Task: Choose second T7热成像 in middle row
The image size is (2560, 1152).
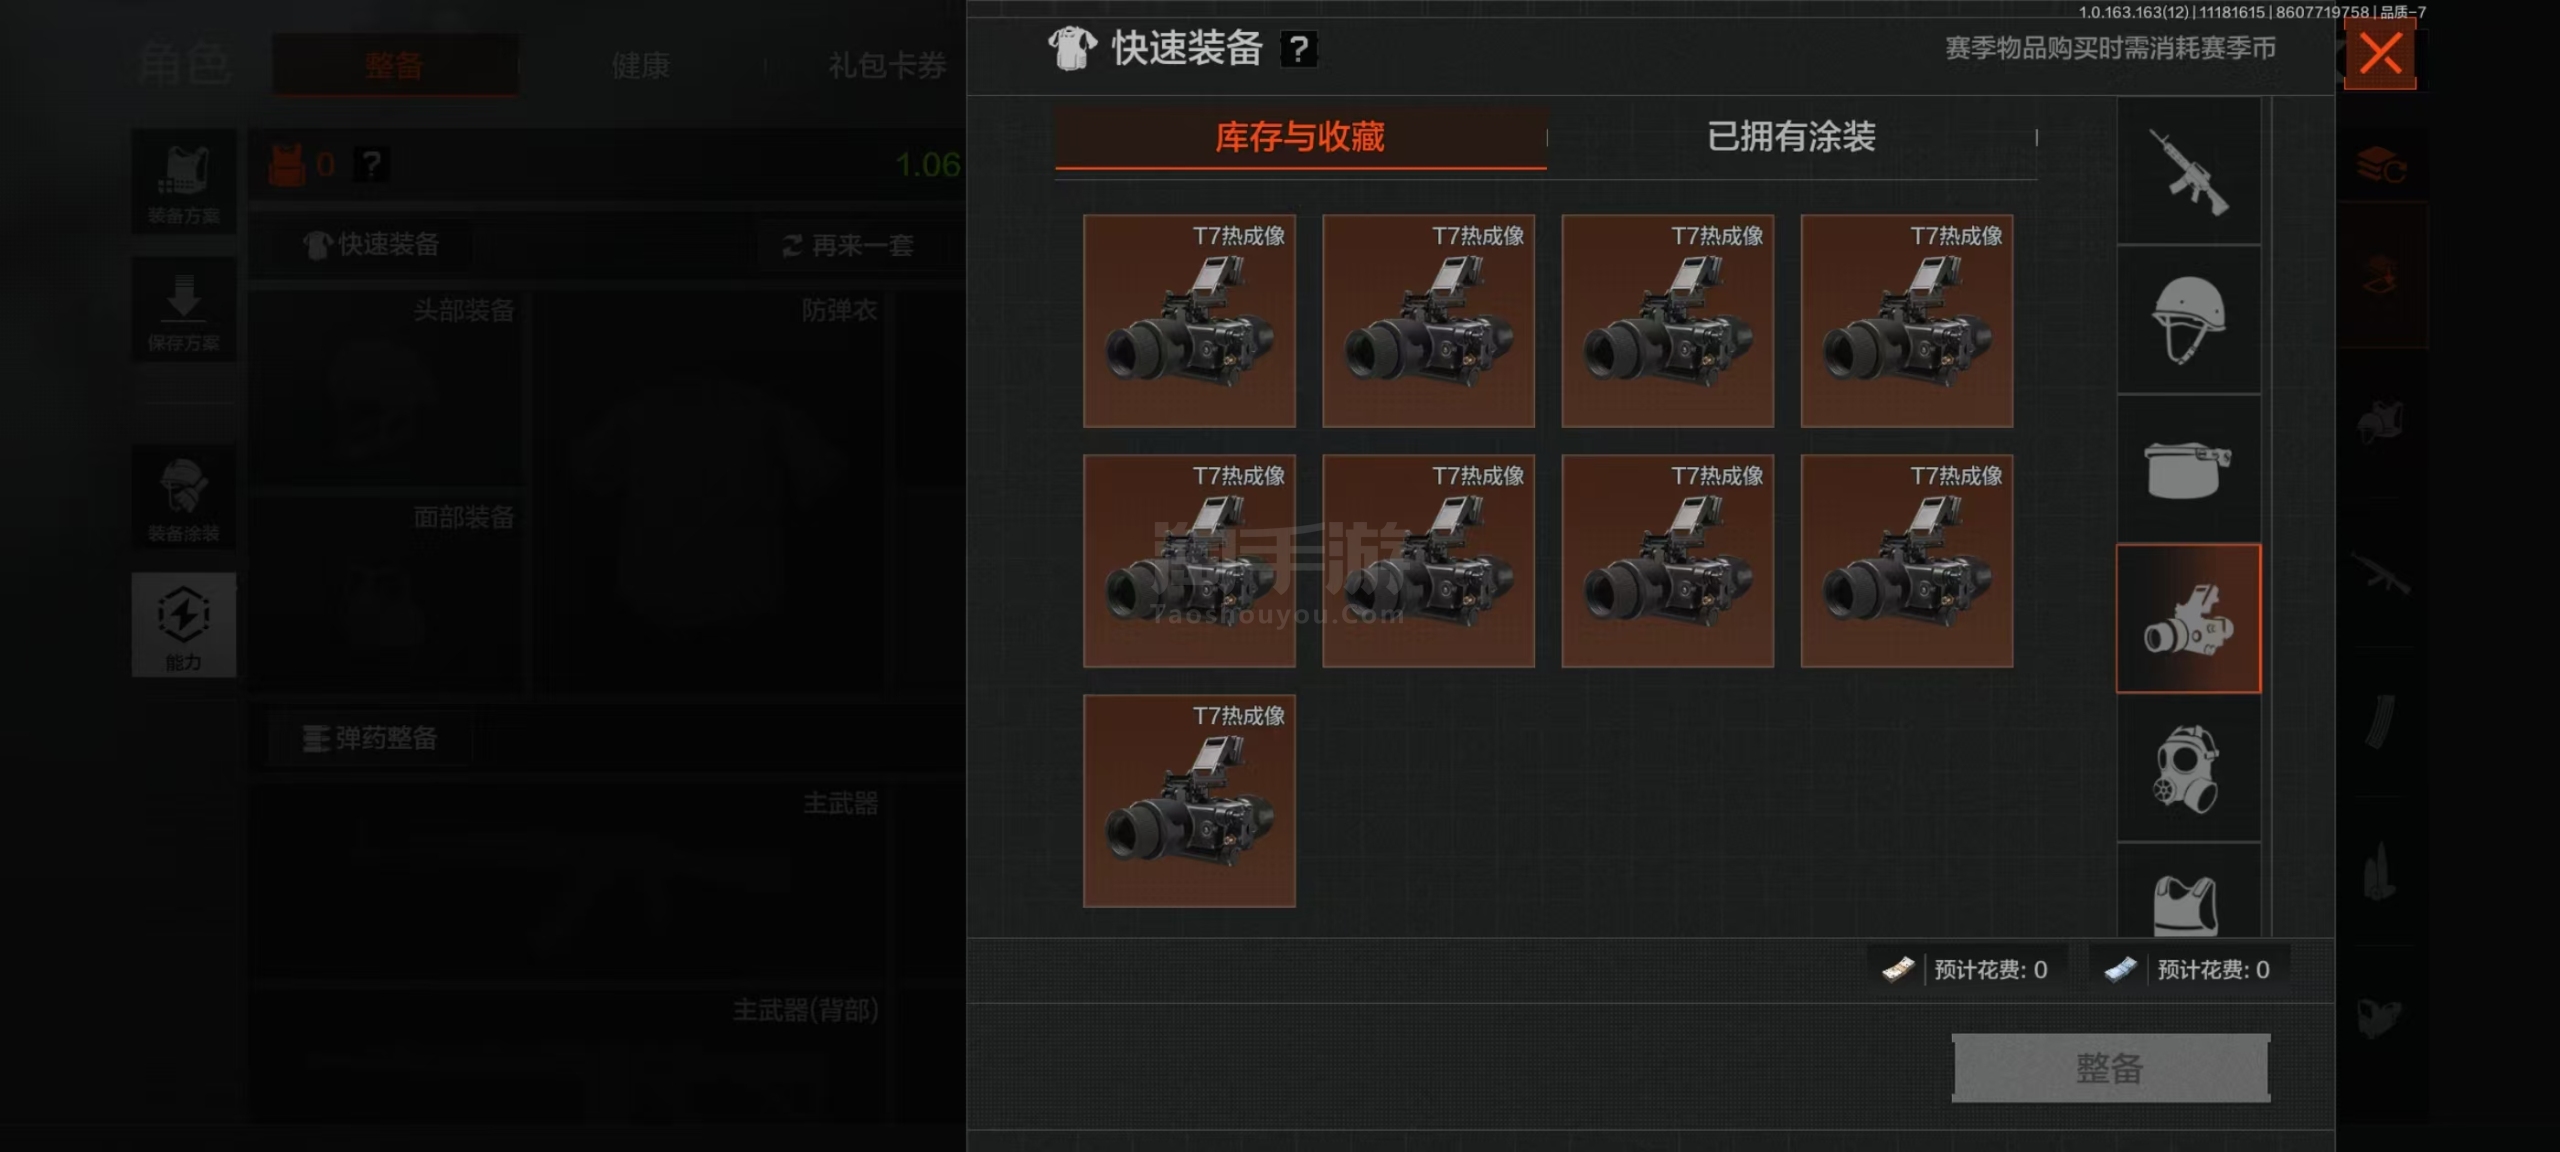Action: [x=1428, y=561]
